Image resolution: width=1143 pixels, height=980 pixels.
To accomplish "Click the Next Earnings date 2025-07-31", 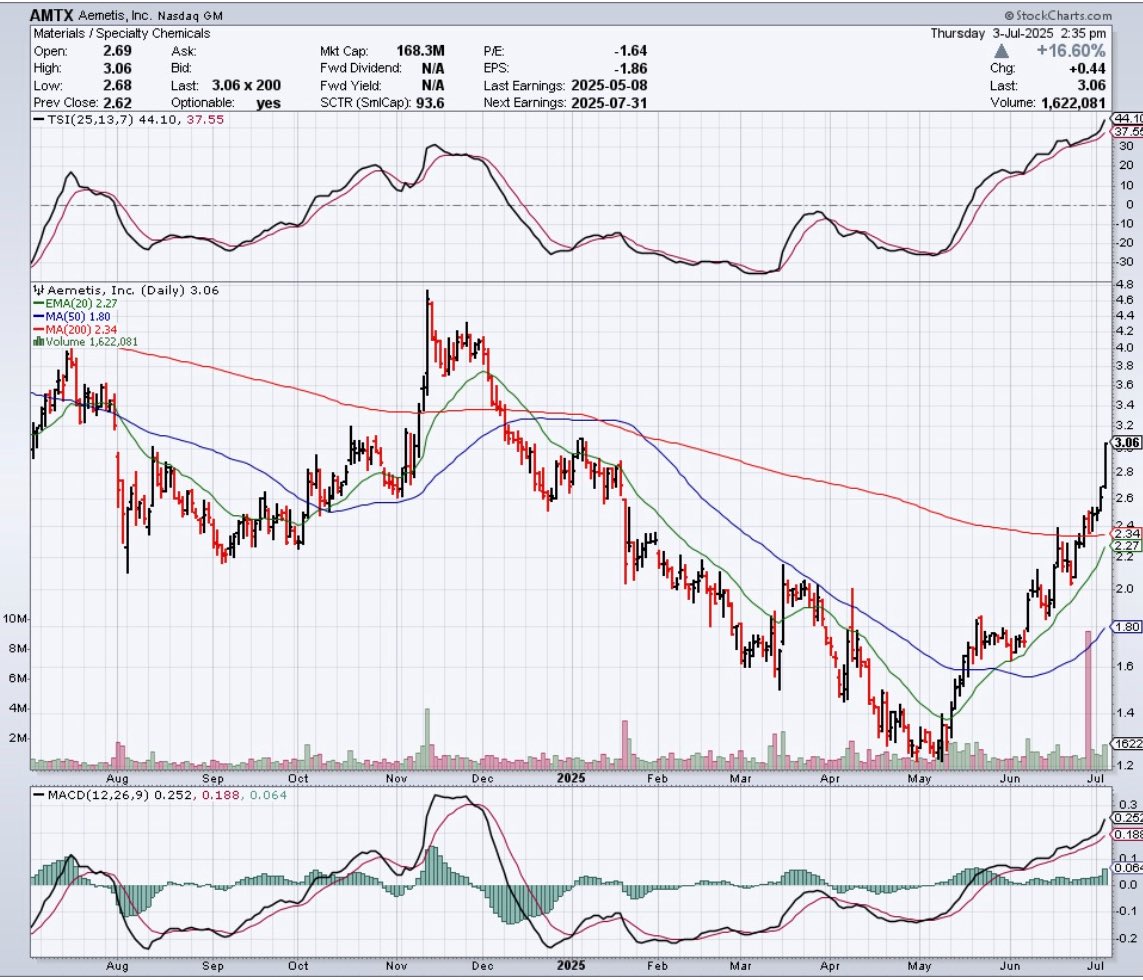I will tap(609, 103).
